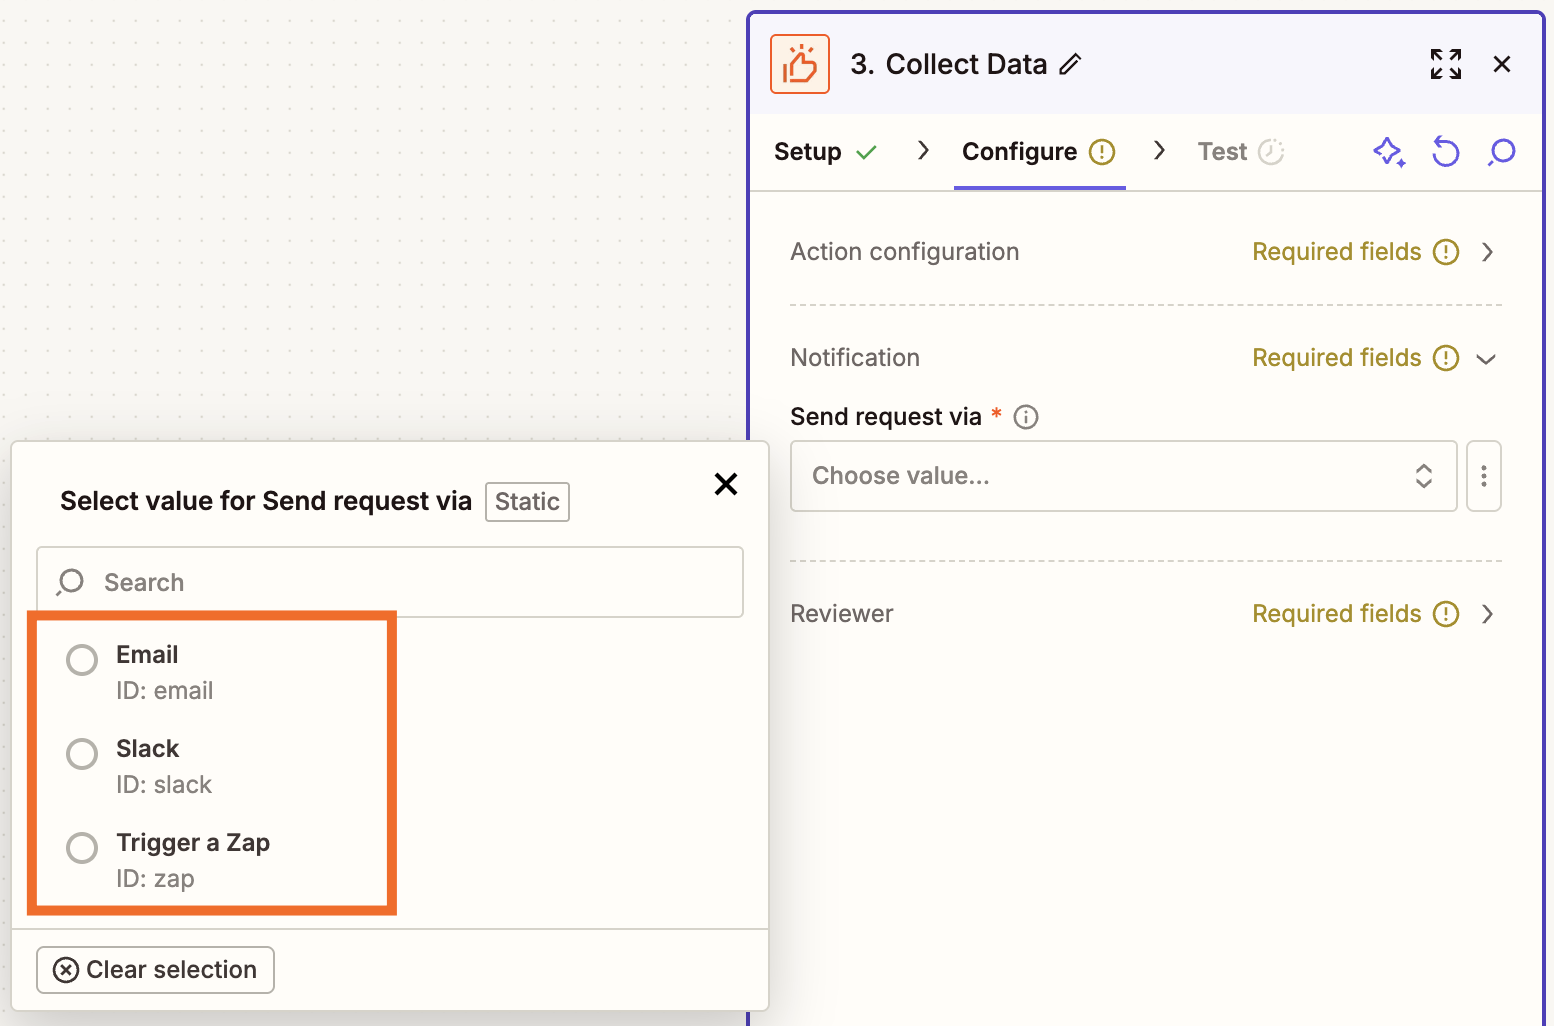Select the Email radio option
Image resolution: width=1554 pixels, height=1026 pixels.
tap(82, 660)
